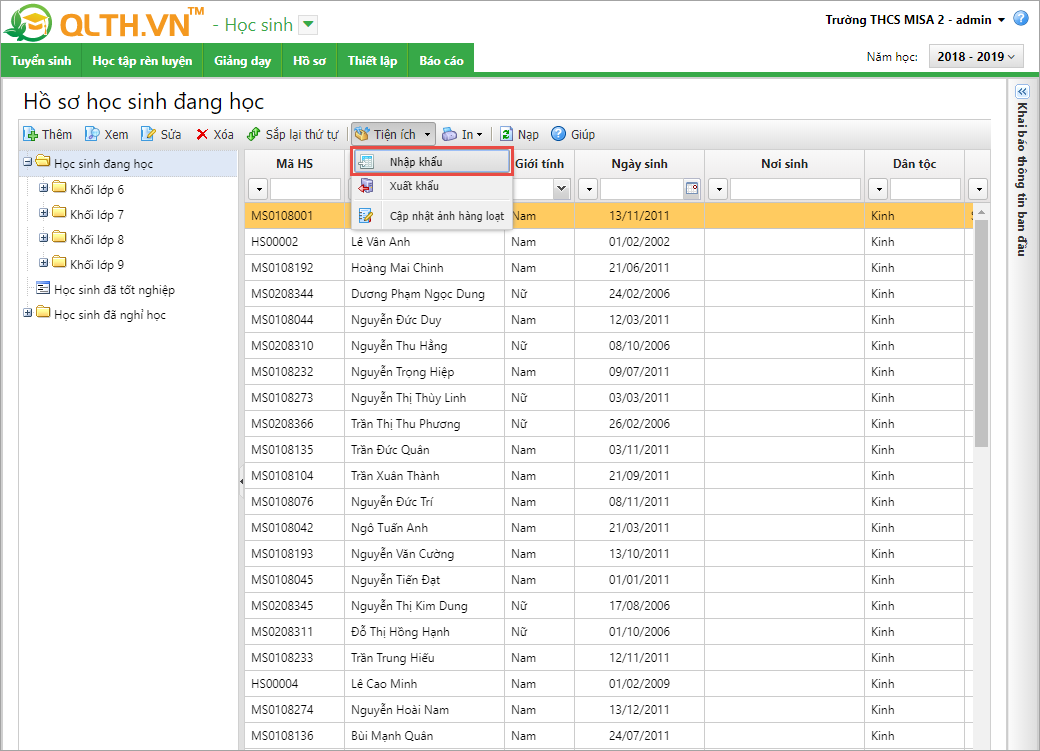Click the blue help icon beside admin
The height and width of the screenshot is (751, 1040).
pos(1020,19)
